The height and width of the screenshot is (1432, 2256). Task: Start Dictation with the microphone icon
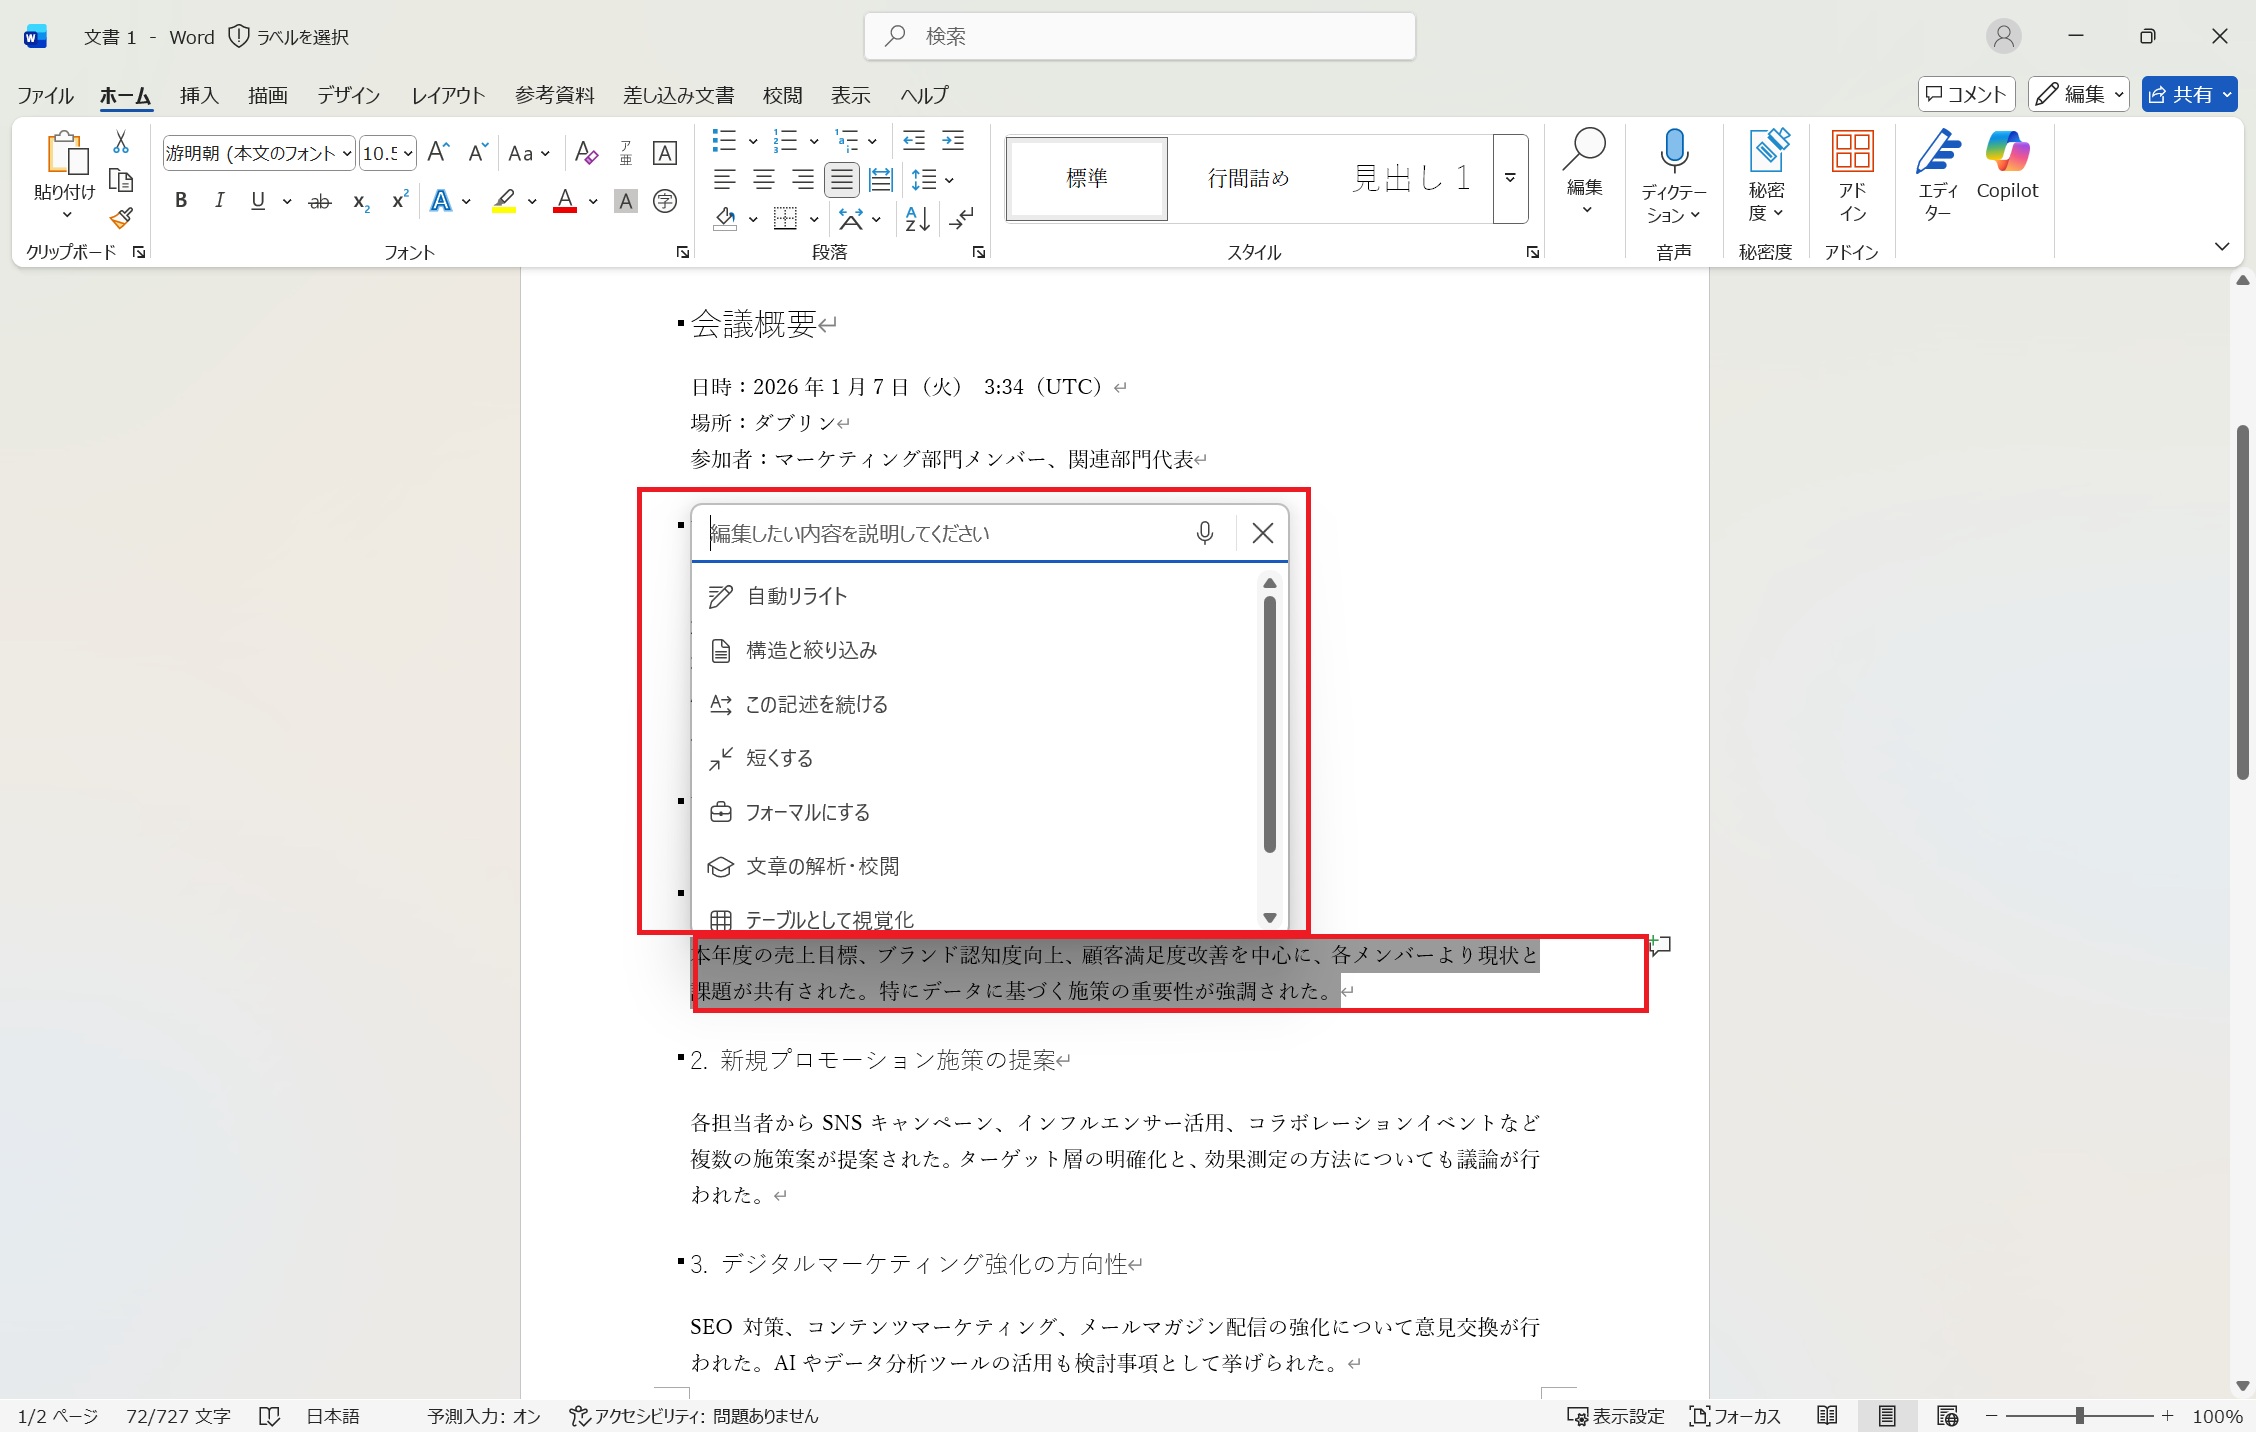[x=1673, y=153]
